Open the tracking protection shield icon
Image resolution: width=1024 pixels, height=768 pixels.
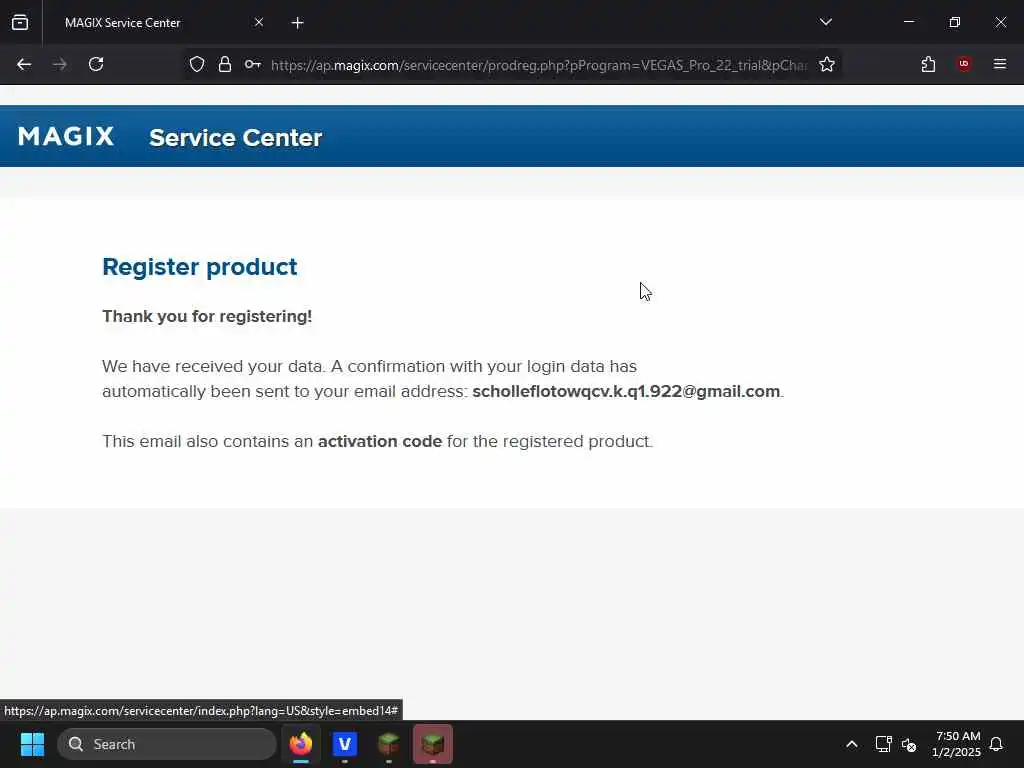tap(197, 64)
